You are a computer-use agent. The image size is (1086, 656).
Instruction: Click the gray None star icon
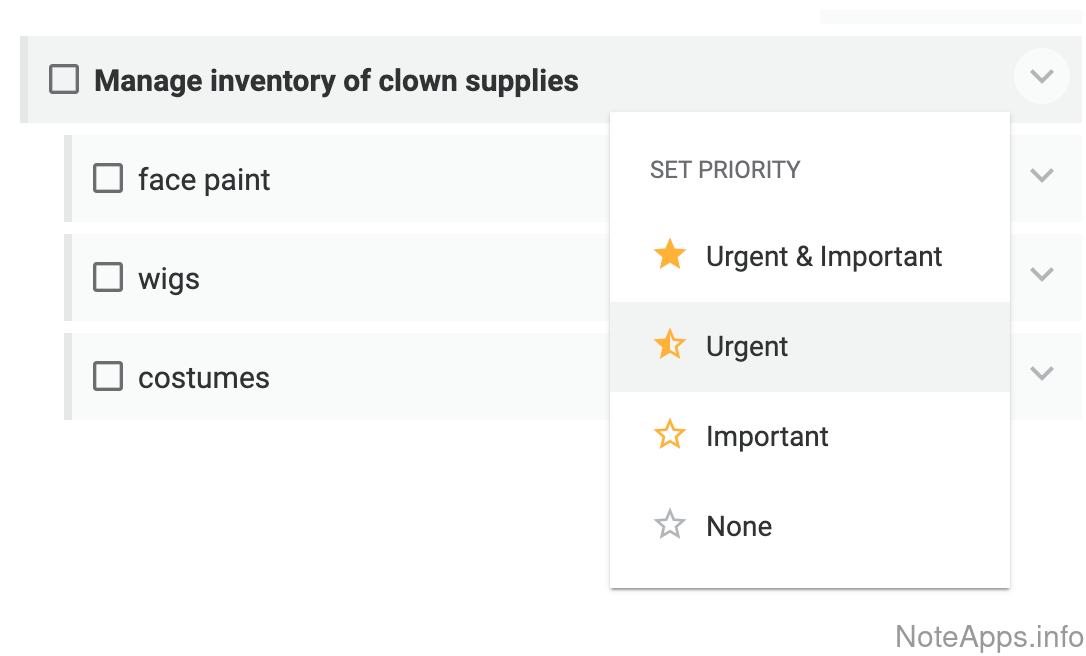tap(669, 525)
